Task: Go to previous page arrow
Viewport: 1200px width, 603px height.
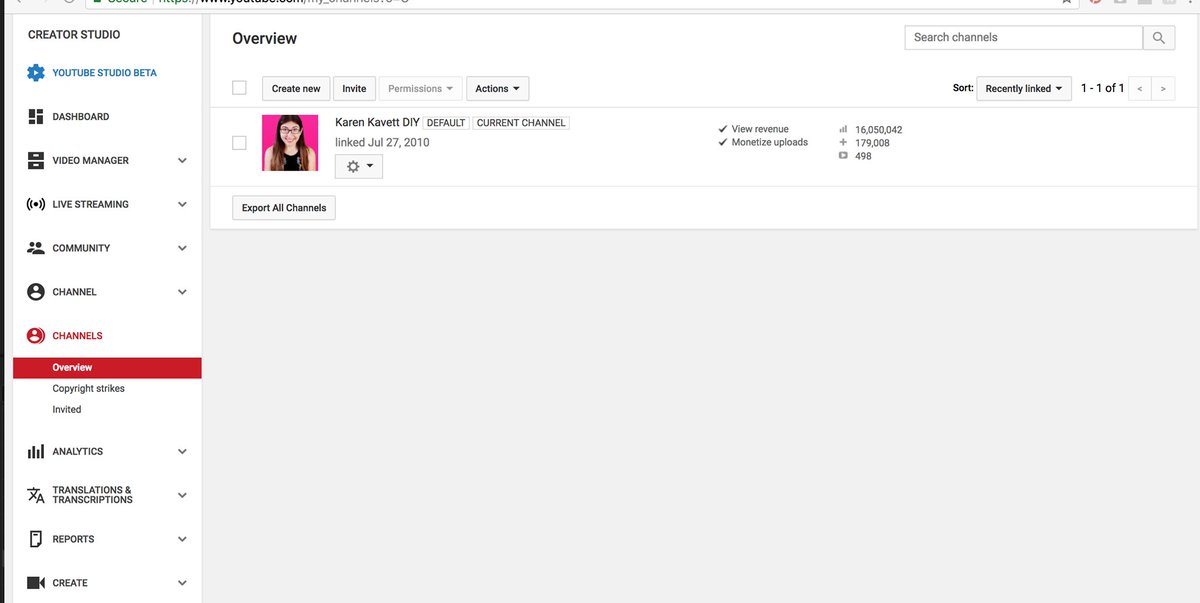Action: coord(1140,89)
